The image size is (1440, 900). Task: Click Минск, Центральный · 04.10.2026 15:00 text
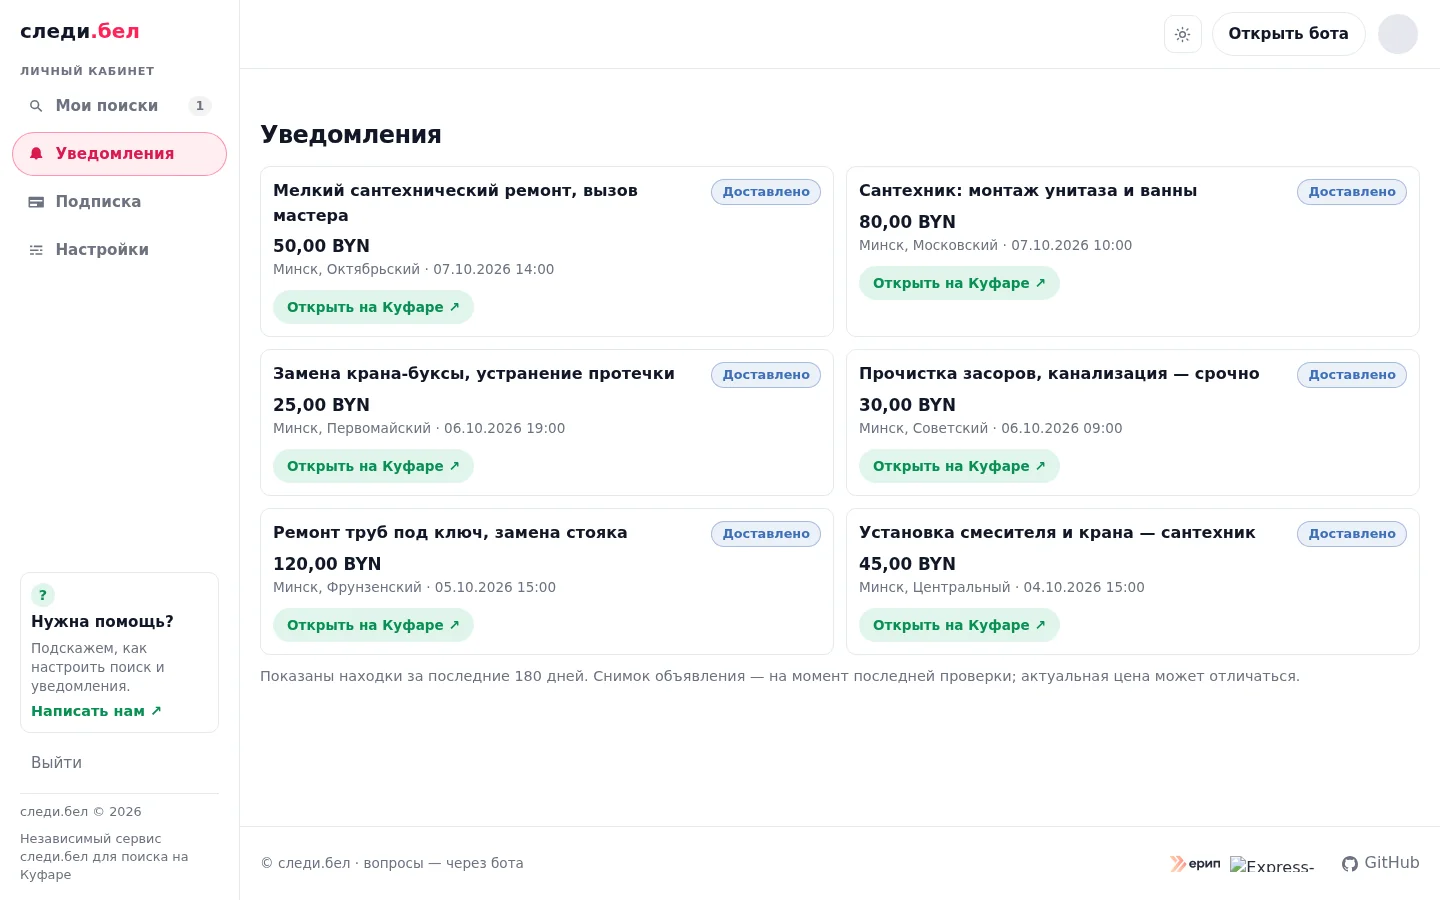coord(1001,587)
